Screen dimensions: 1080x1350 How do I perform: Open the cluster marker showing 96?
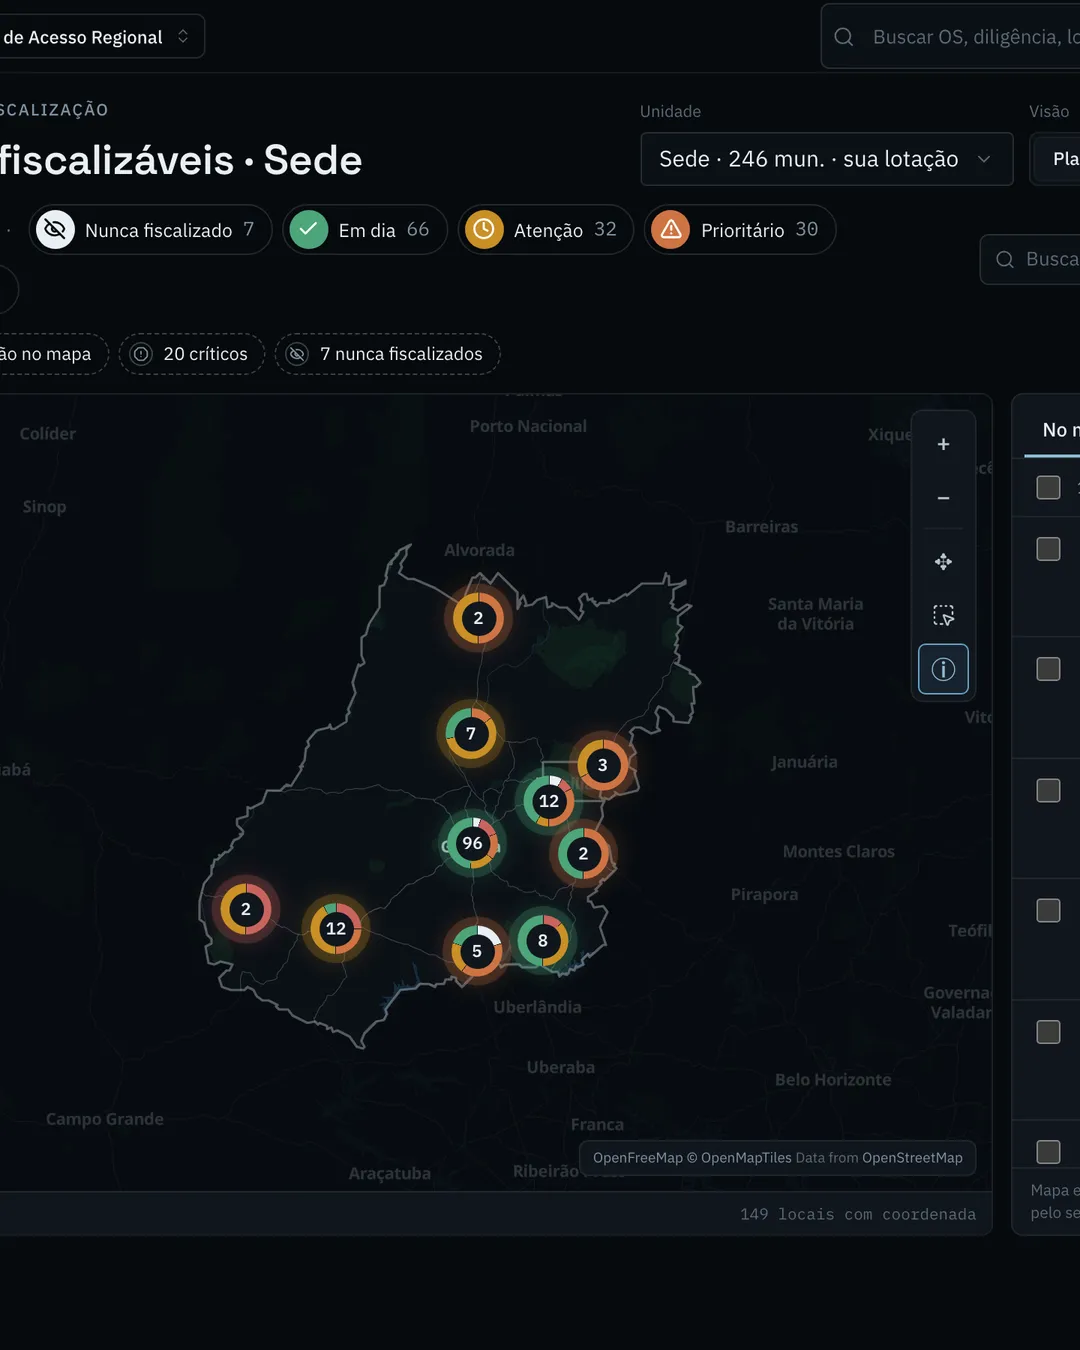[473, 843]
